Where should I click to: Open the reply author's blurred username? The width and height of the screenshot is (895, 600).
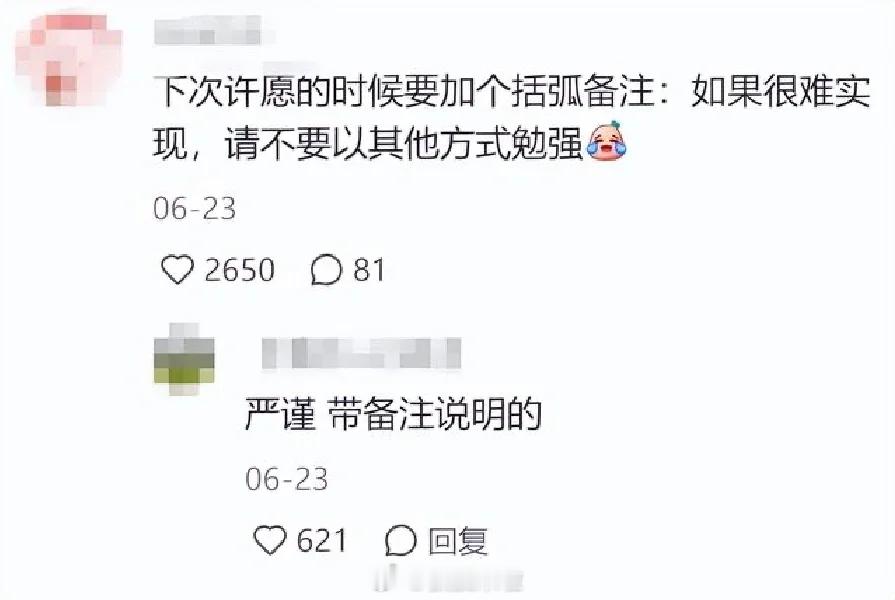(x=361, y=353)
